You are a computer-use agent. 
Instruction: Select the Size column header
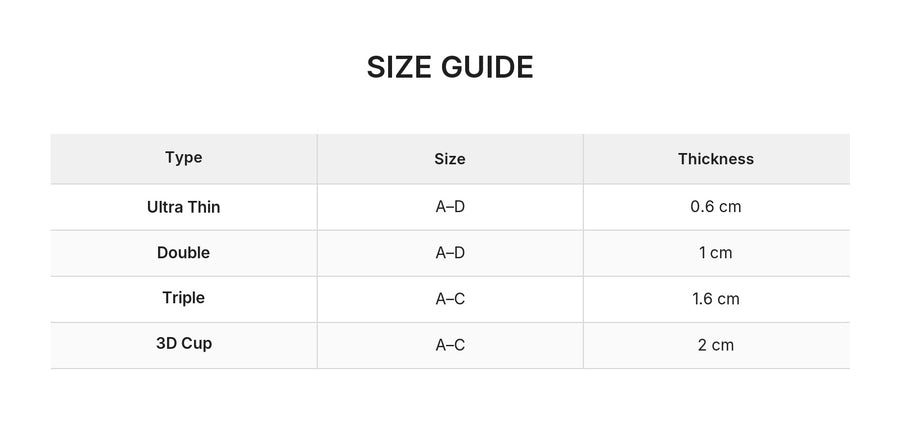(450, 159)
